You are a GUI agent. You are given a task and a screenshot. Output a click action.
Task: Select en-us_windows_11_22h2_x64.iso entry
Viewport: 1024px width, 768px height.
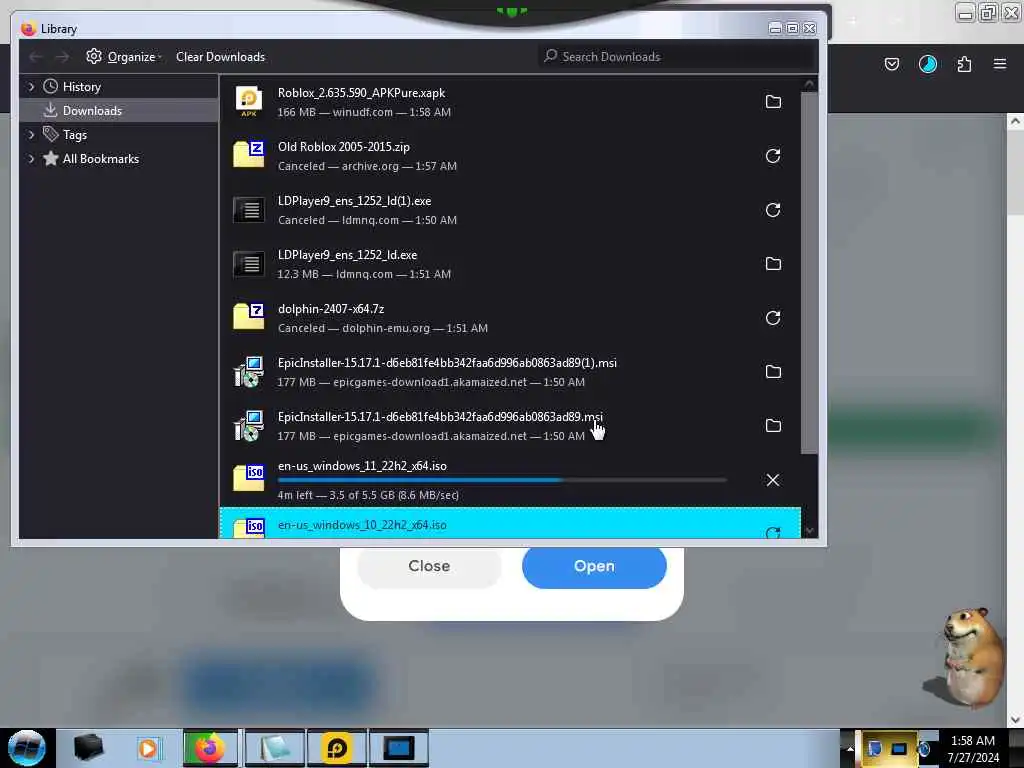click(510, 480)
